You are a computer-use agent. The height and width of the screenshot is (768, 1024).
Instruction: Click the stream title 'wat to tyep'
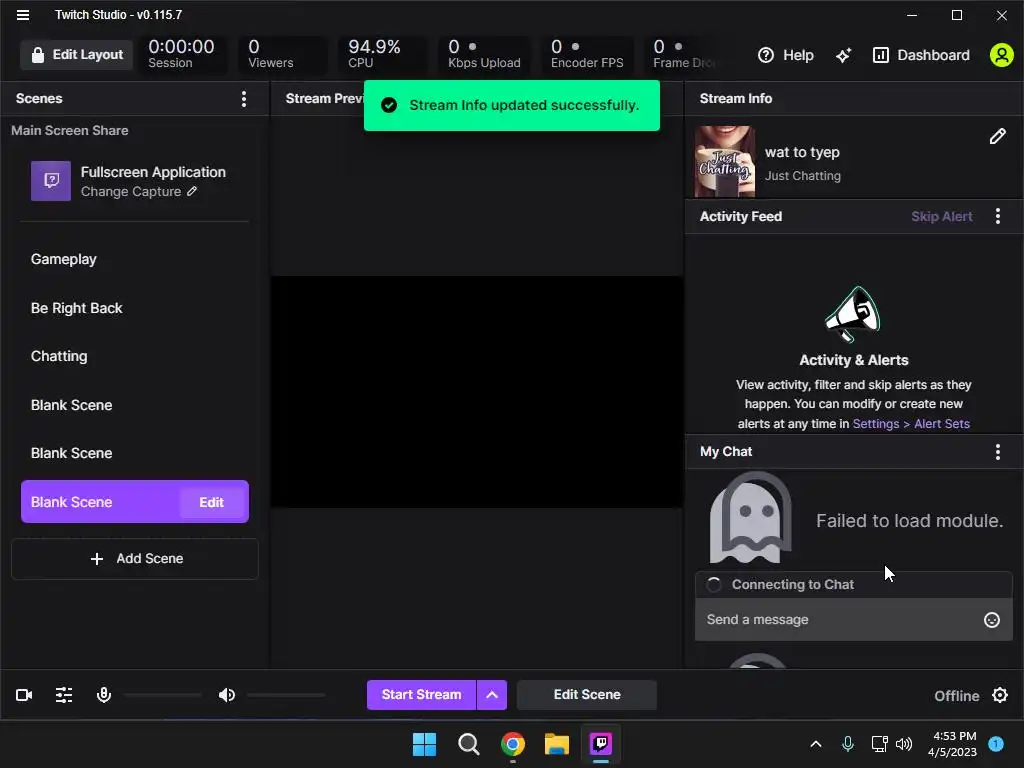pyautogui.click(x=802, y=152)
